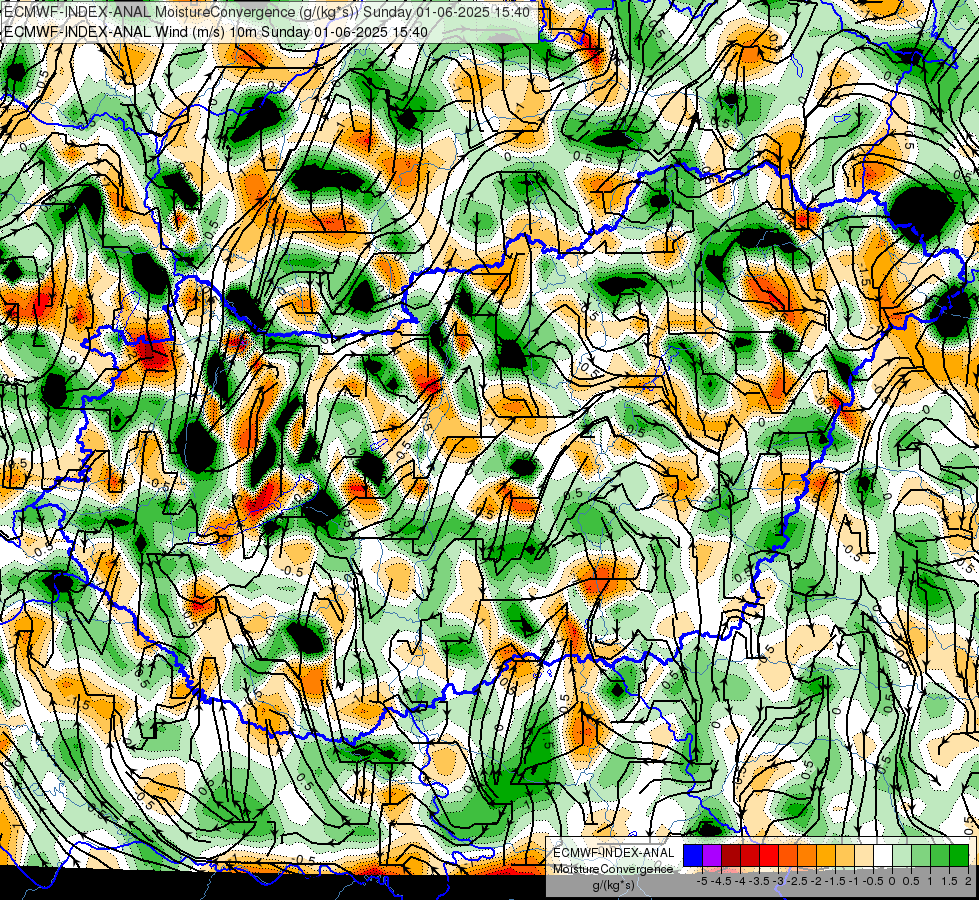
Task: Click the '-4.5' legend tick label
Action: point(721,881)
